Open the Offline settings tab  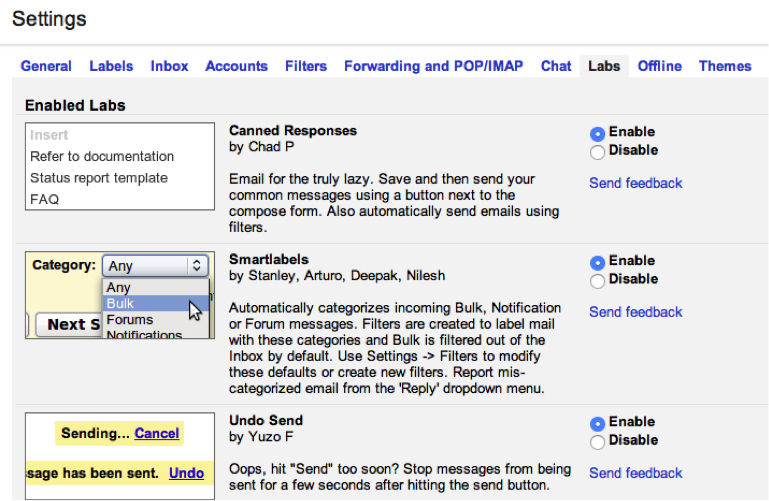click(x=659, y=66)
